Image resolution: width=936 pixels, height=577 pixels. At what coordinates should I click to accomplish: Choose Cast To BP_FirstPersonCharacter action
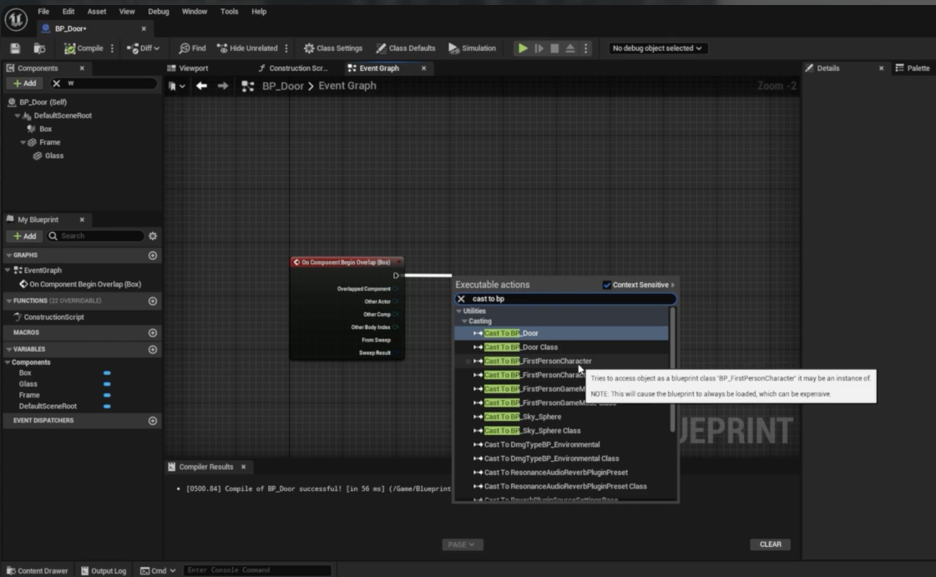[x=538, y=361]
